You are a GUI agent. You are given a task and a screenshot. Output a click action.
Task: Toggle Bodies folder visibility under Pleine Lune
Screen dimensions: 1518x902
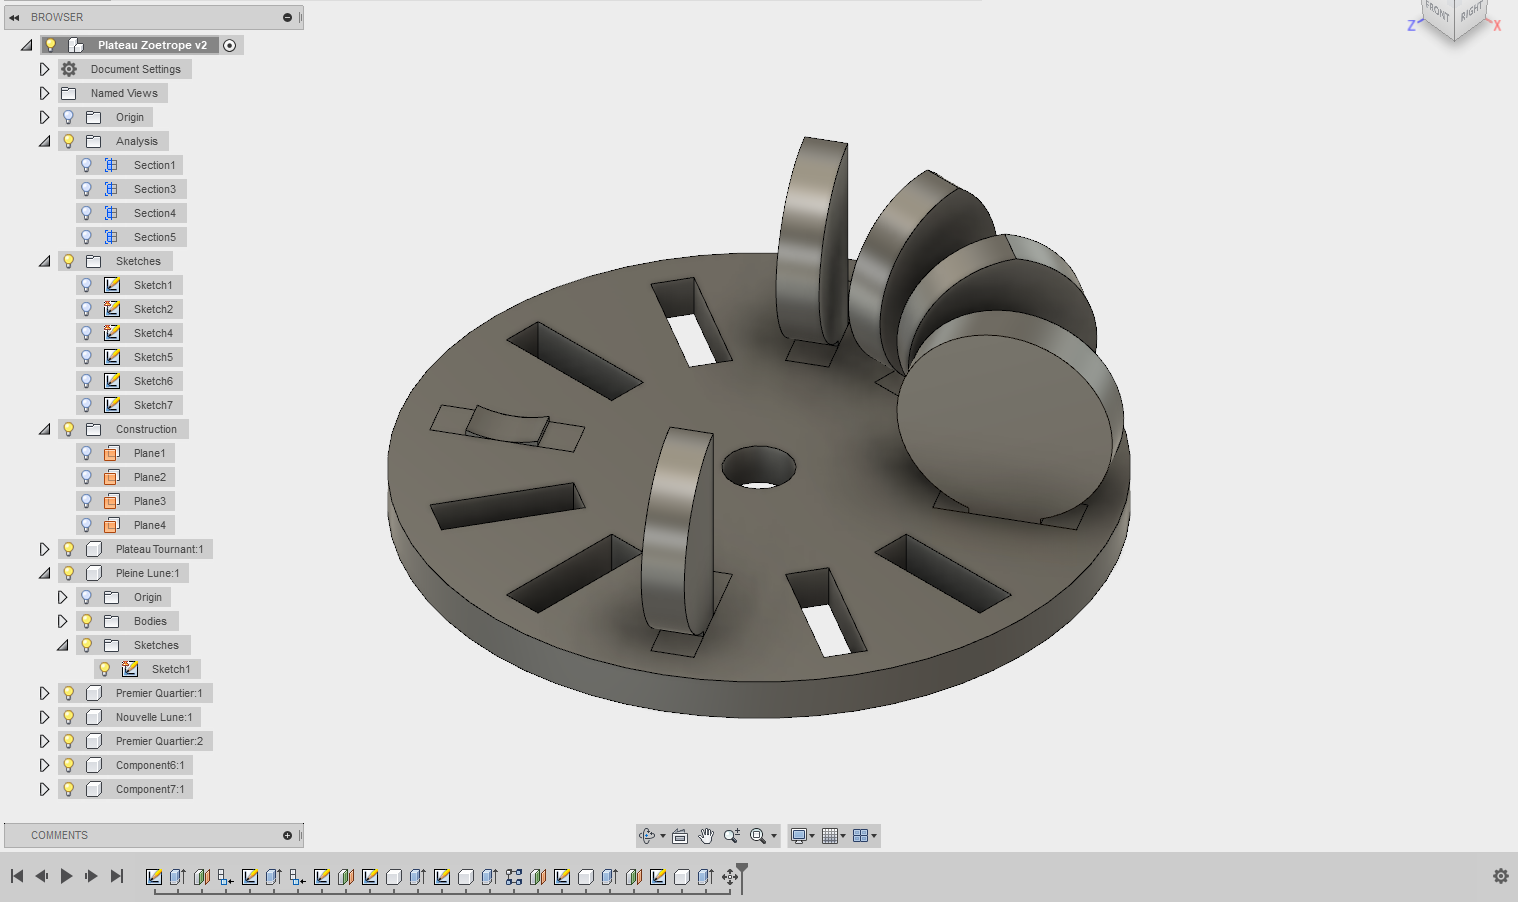[x=87, y=621]
